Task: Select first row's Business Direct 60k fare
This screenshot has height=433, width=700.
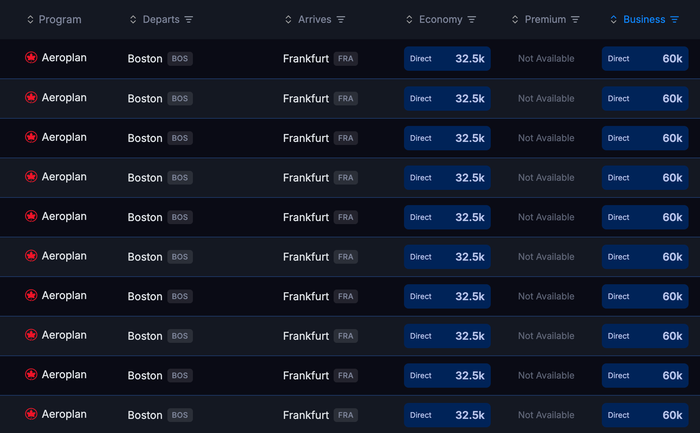Action: [645, 58]
